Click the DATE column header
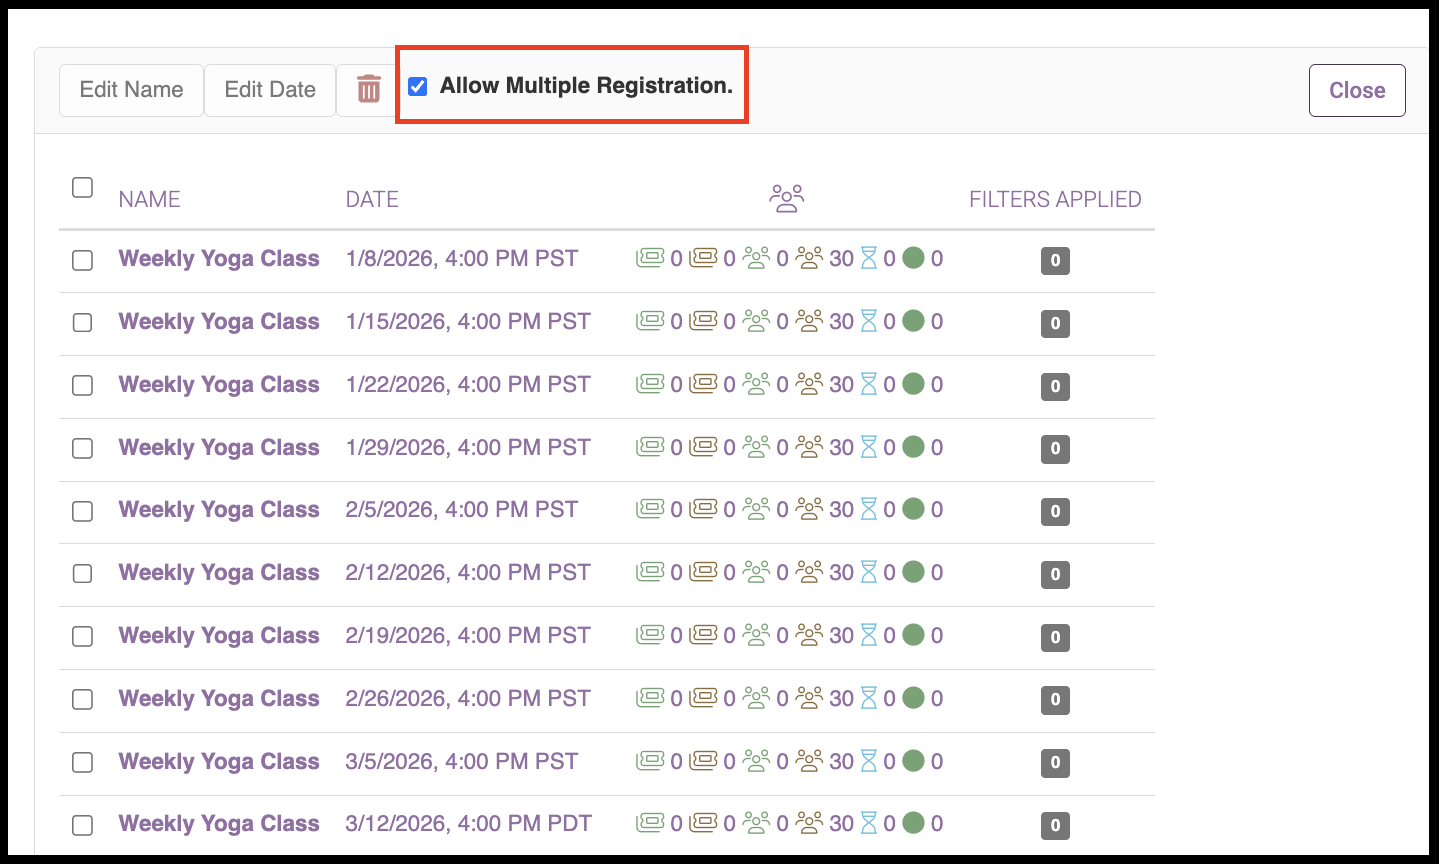 click(x=372, y=199)
